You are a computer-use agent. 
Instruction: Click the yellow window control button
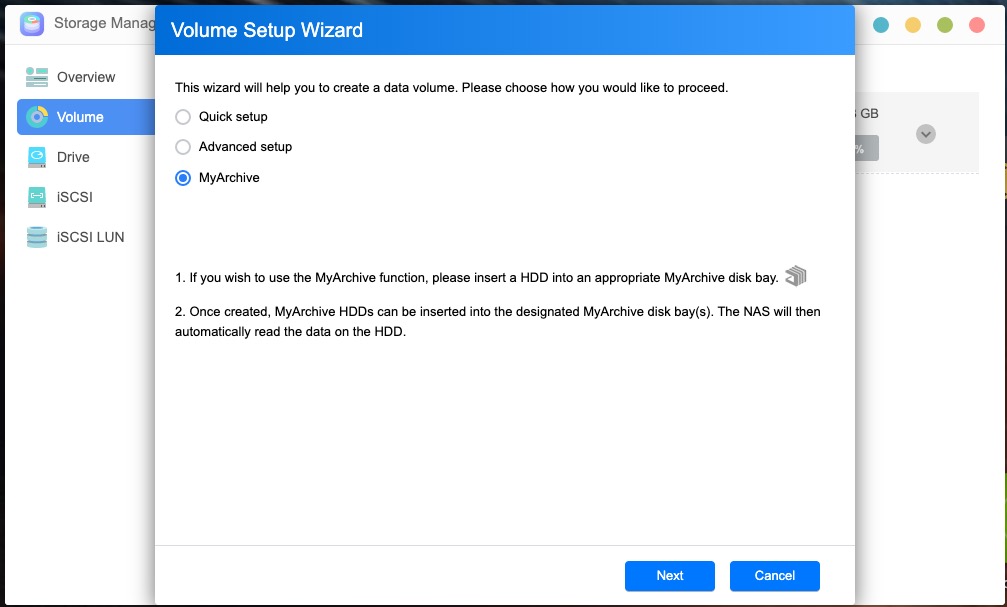coord(913,25)
